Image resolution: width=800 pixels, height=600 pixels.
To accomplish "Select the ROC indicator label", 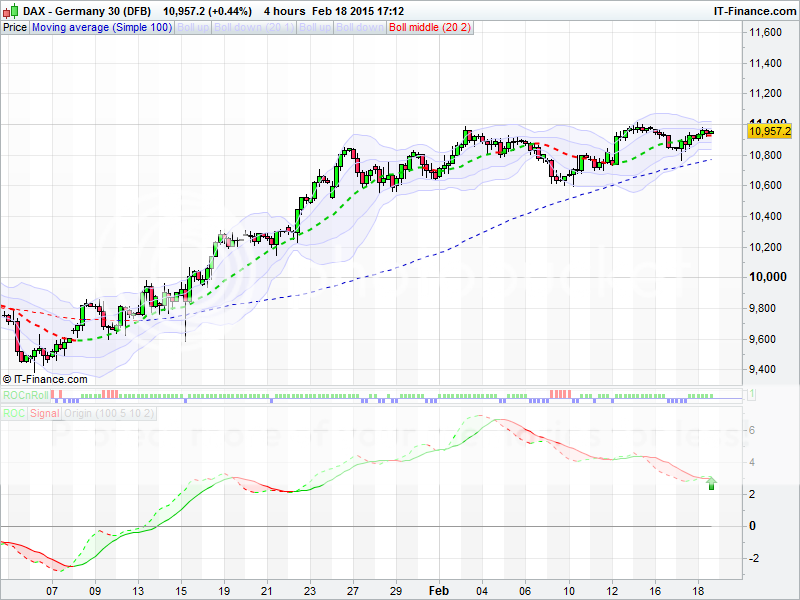I will (14, 412).
